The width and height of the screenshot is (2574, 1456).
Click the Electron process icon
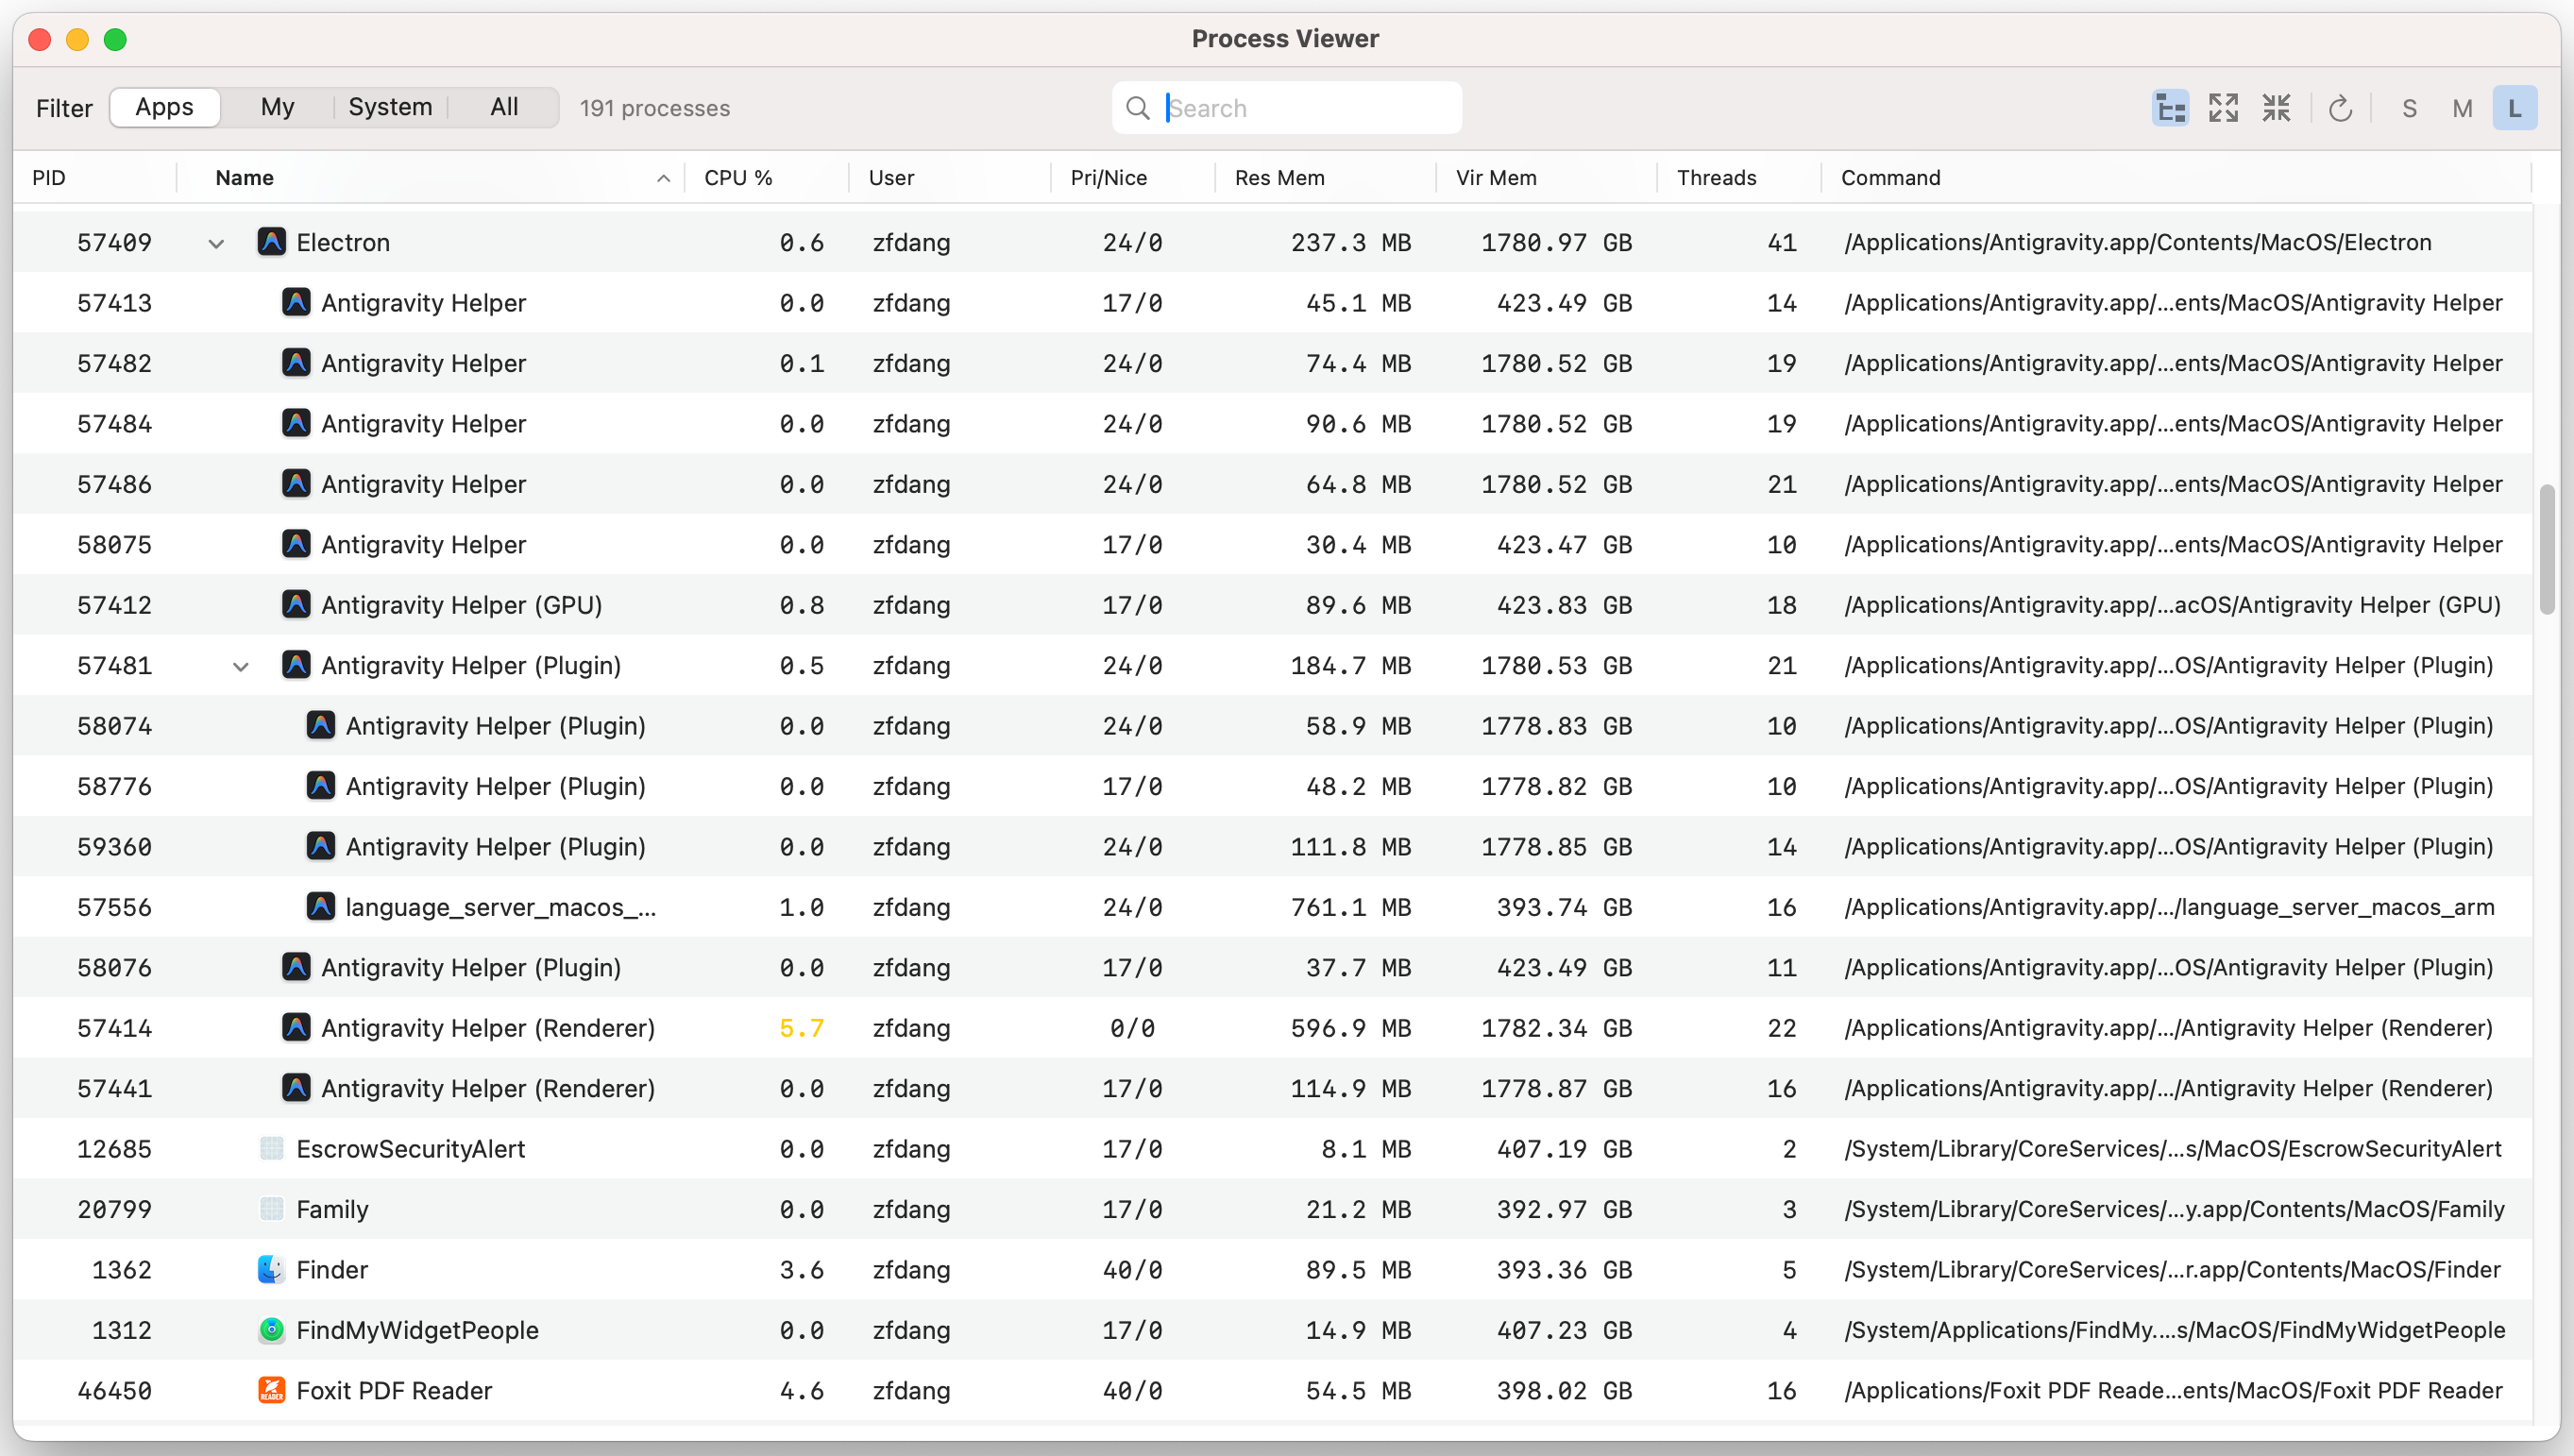pyautogui.click(x=271, y=242)
